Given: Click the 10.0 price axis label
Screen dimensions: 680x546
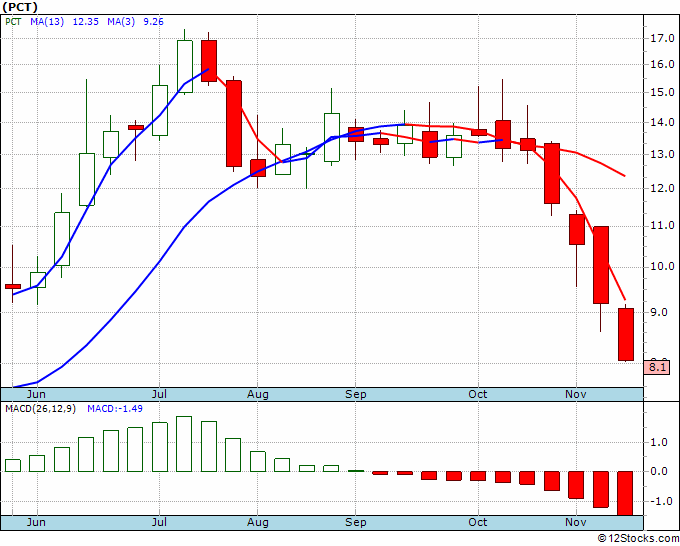Looking at the screenshot, I should click(662, 266).
